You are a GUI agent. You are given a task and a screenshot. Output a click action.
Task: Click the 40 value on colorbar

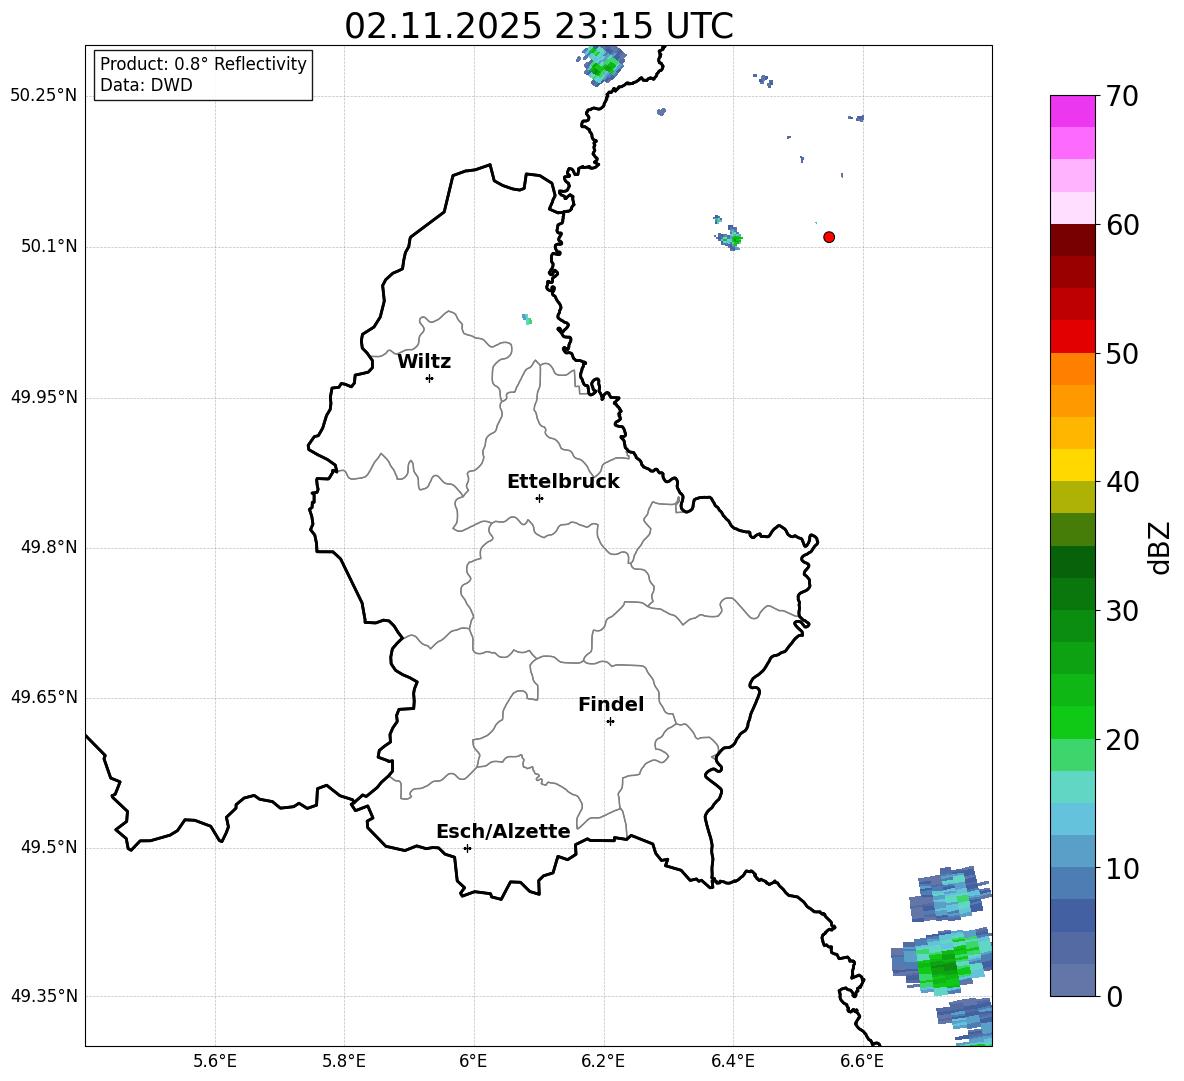1122,482
